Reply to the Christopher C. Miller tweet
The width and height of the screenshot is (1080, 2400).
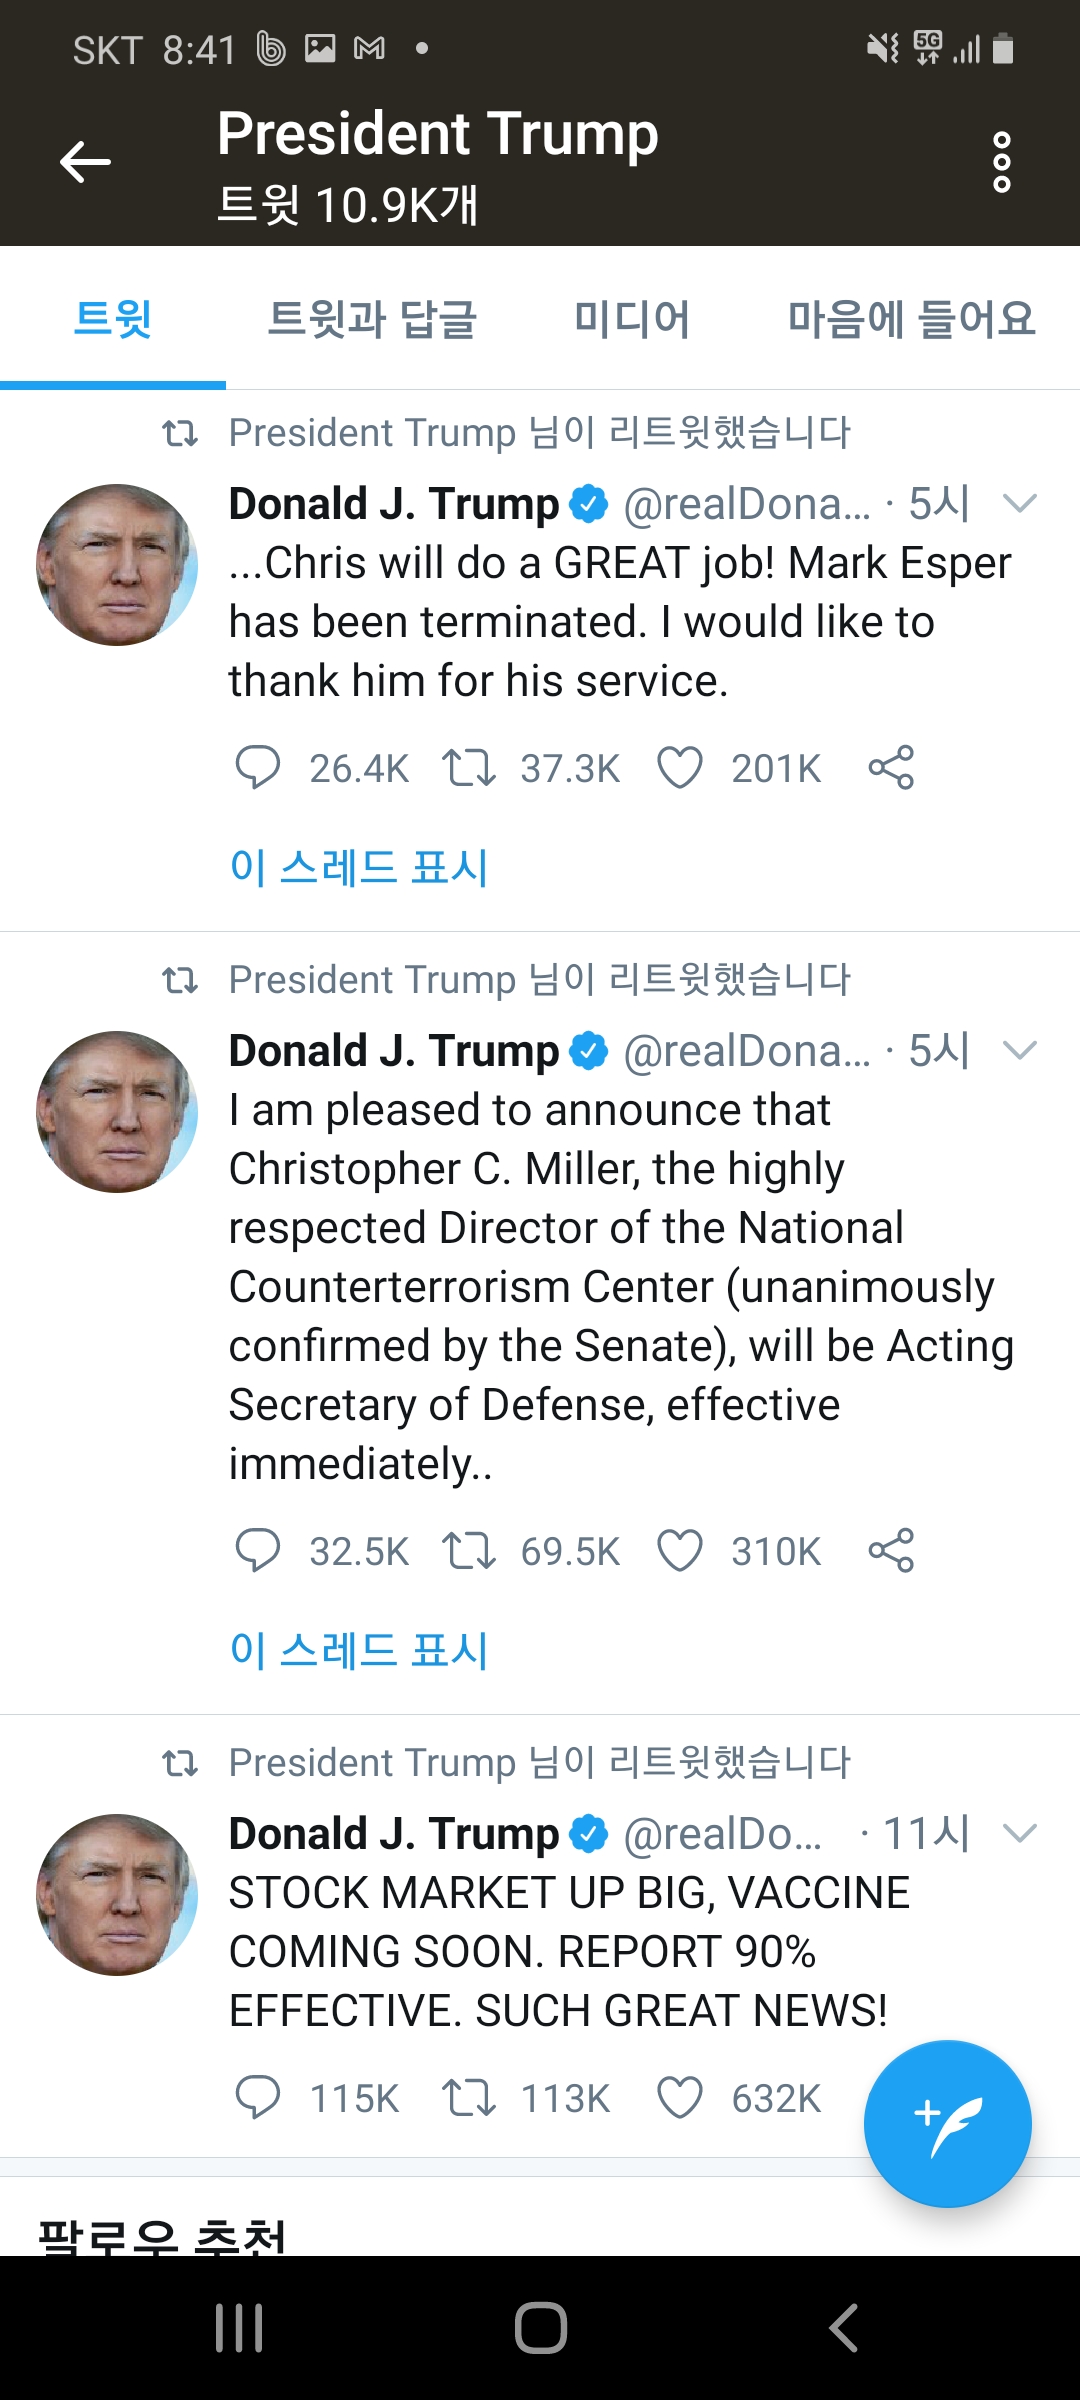257,1551
